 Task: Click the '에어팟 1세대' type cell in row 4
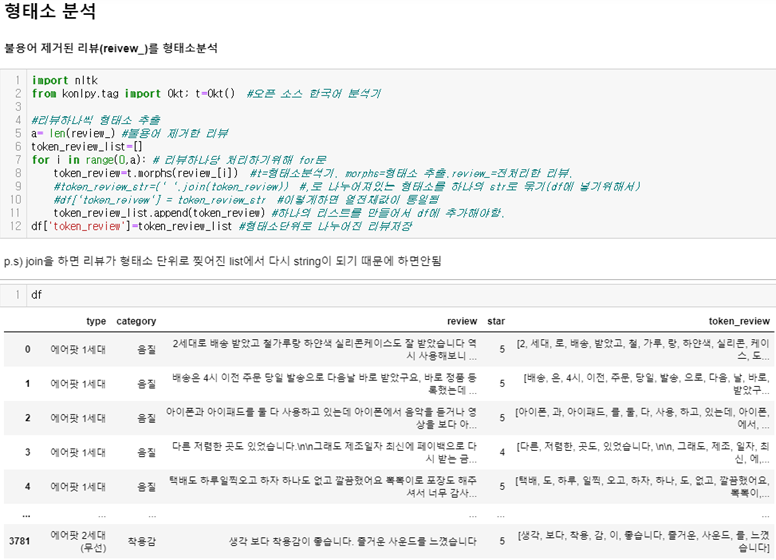78,487
